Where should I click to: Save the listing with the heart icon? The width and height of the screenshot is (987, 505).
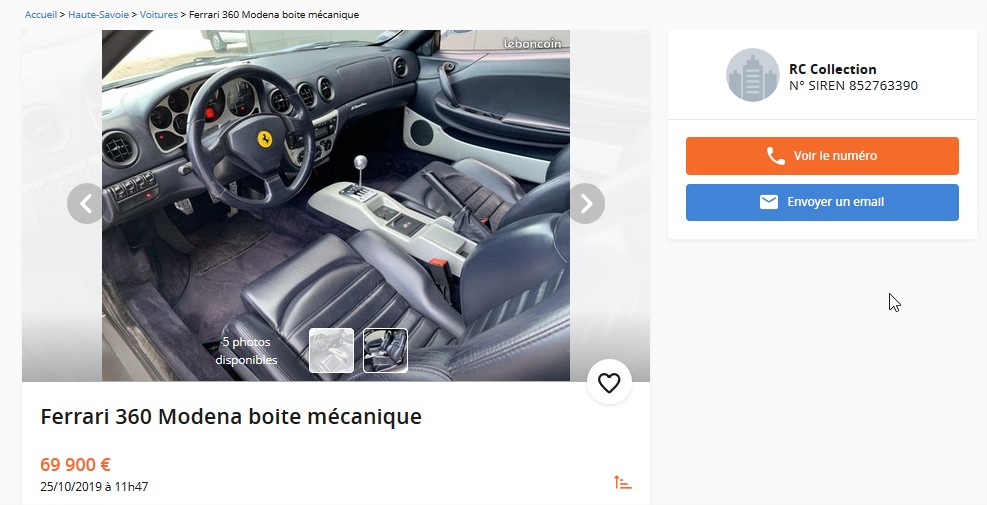coord(609,382)
